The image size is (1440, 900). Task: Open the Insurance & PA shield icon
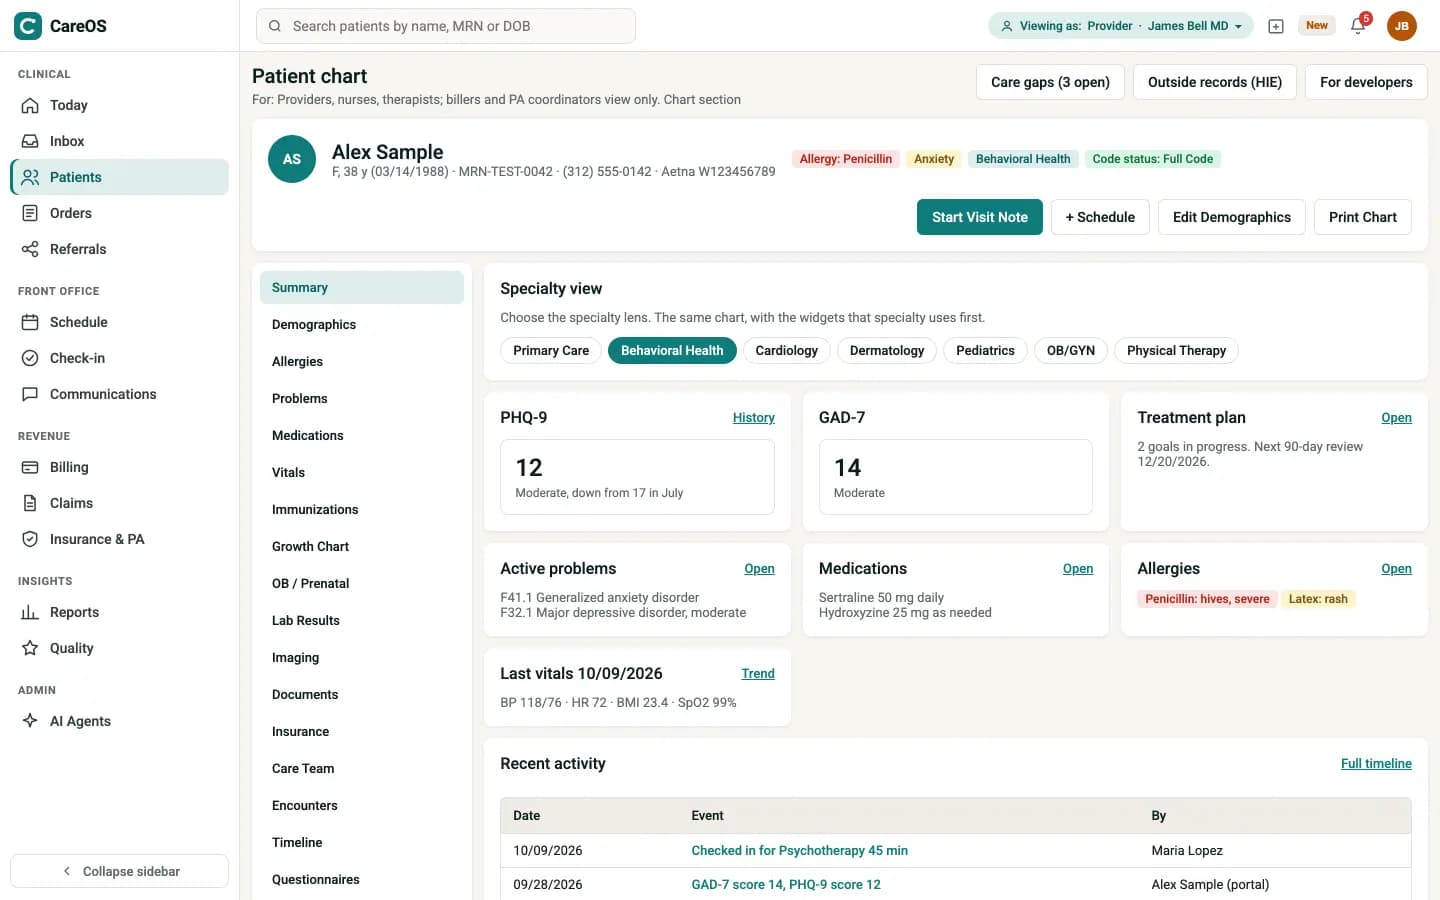30,539
